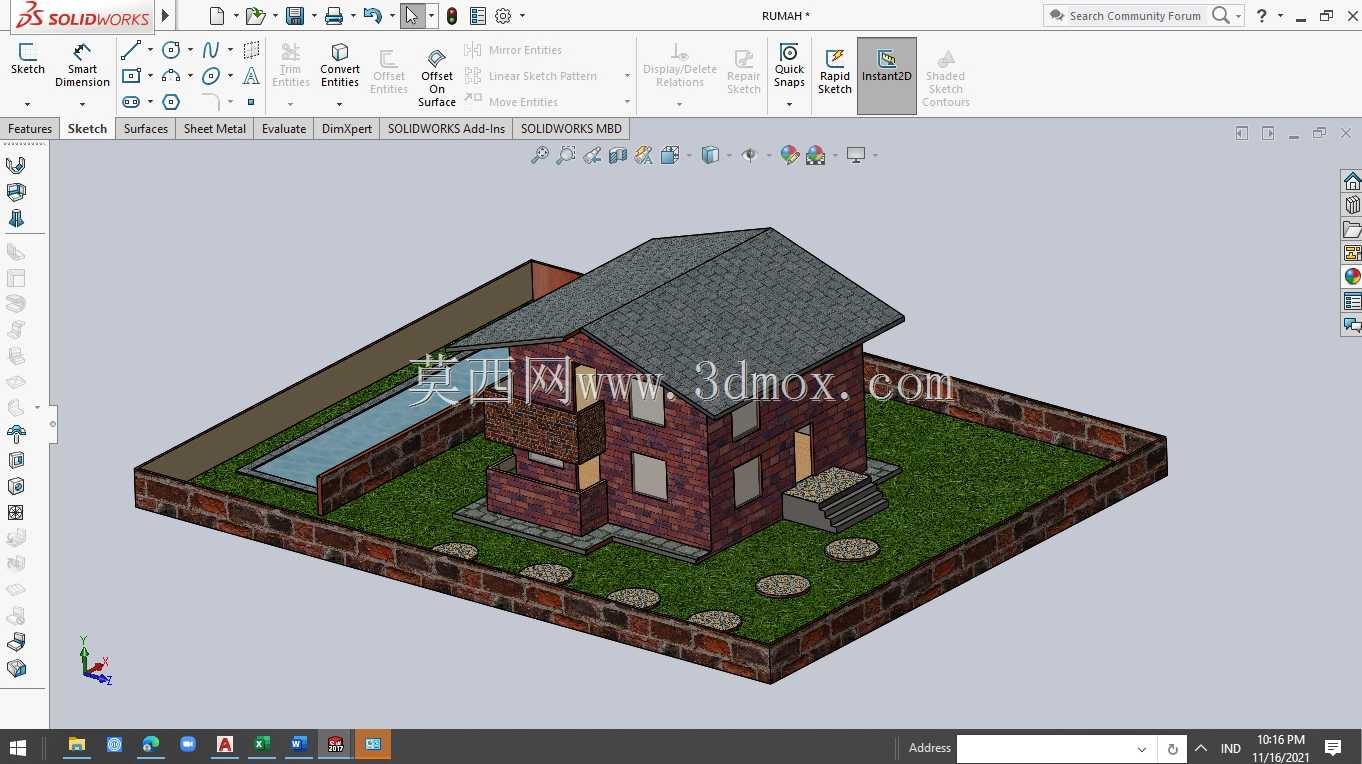Image resolution: width=1362 pixels, height=764 pixels.
Task: Toggle Rapid Sketch mode
Action: pyautogui.click(x=835, y=72)
